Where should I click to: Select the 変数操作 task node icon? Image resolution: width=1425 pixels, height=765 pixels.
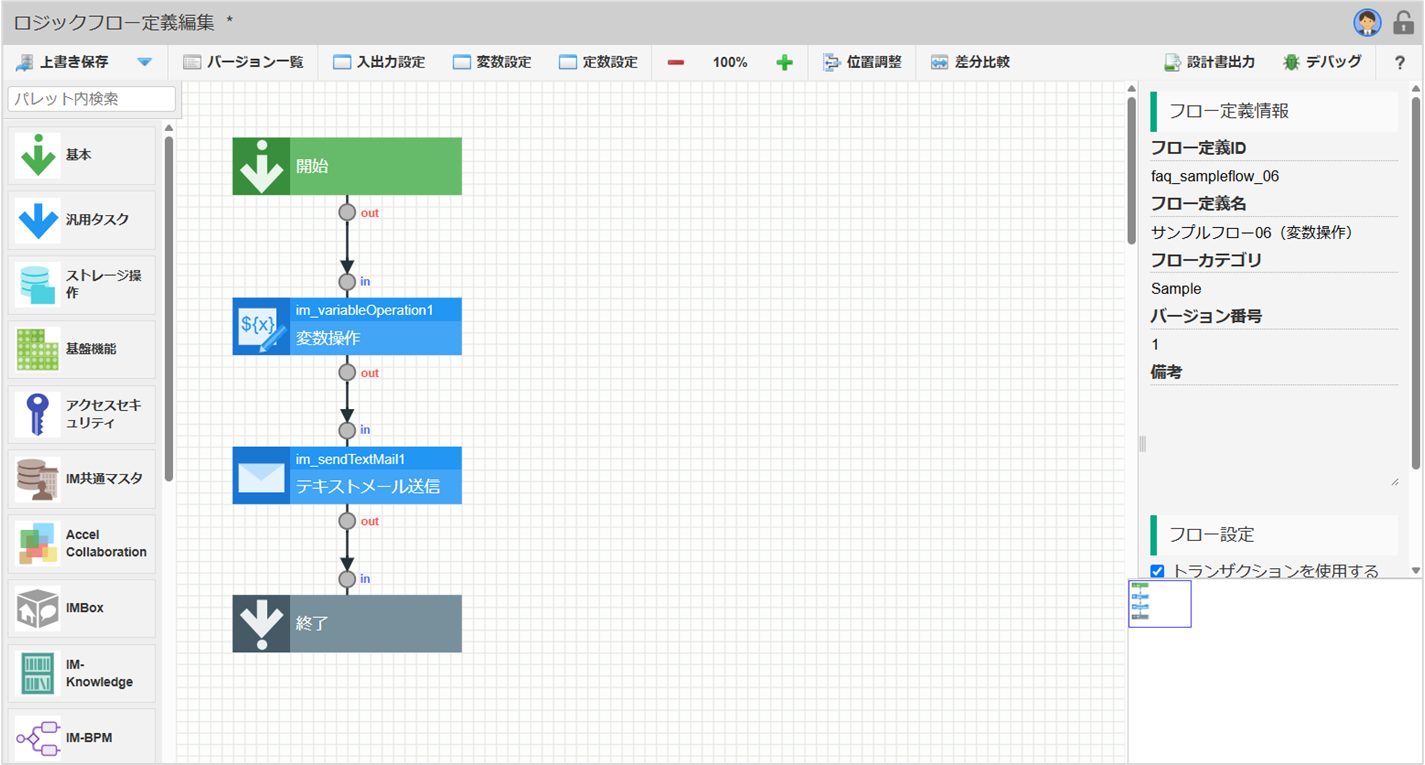click(x=261, y=326)
